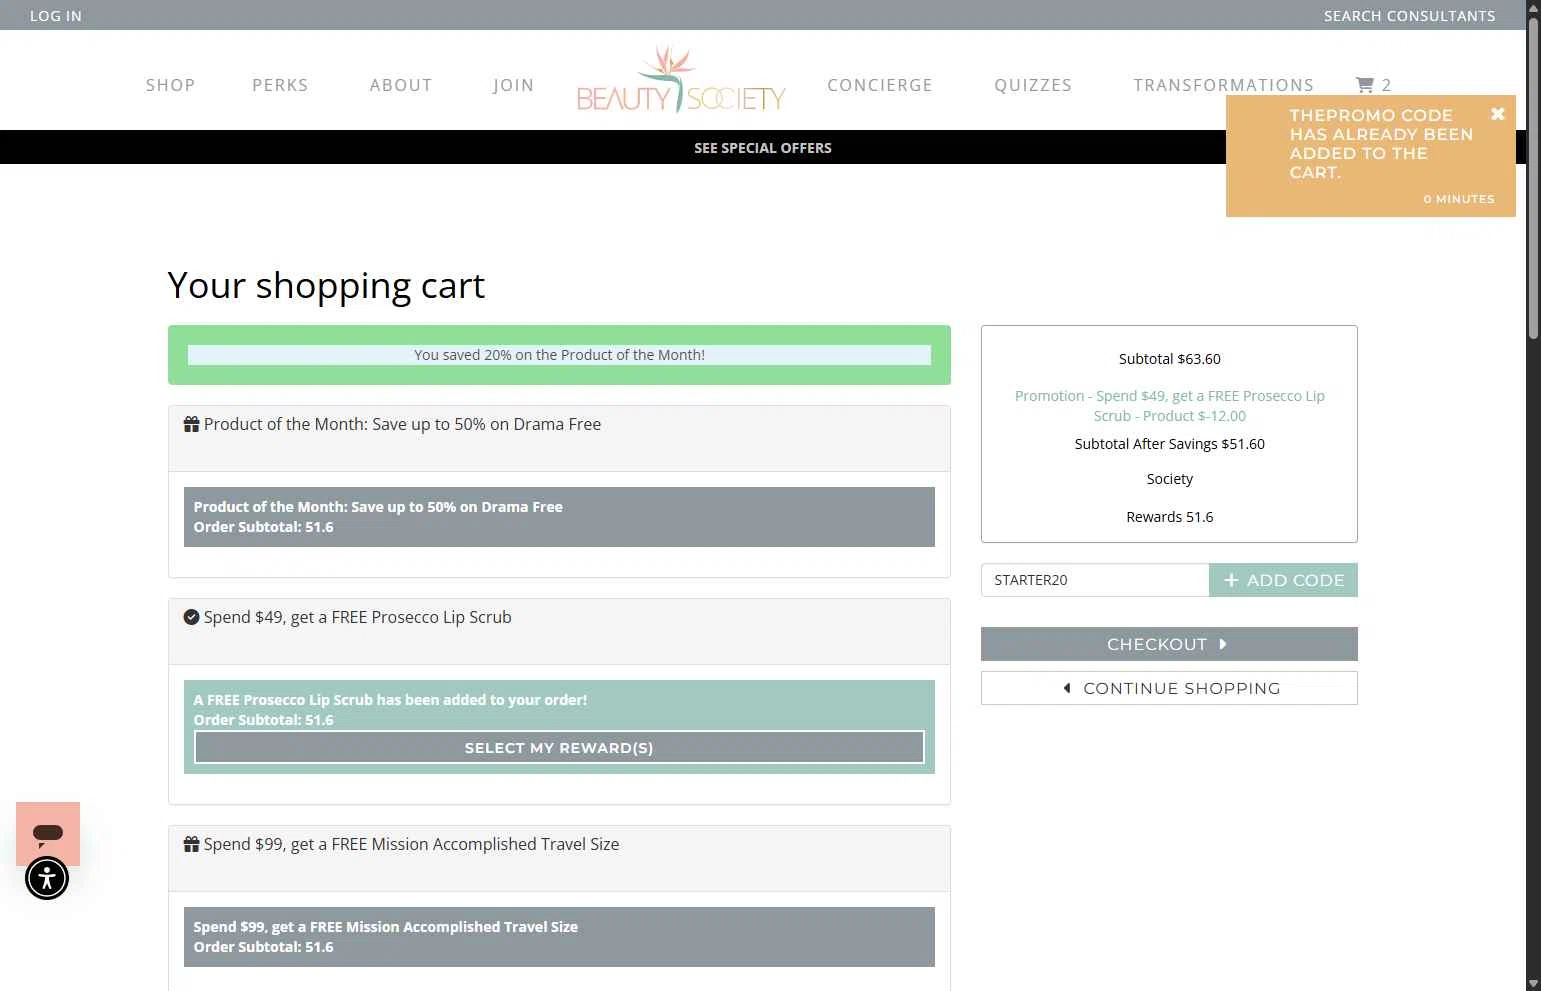Expand Spend $99 Mission Accomplished header
The image size is (1541, 991).
[x=559, y=858]
